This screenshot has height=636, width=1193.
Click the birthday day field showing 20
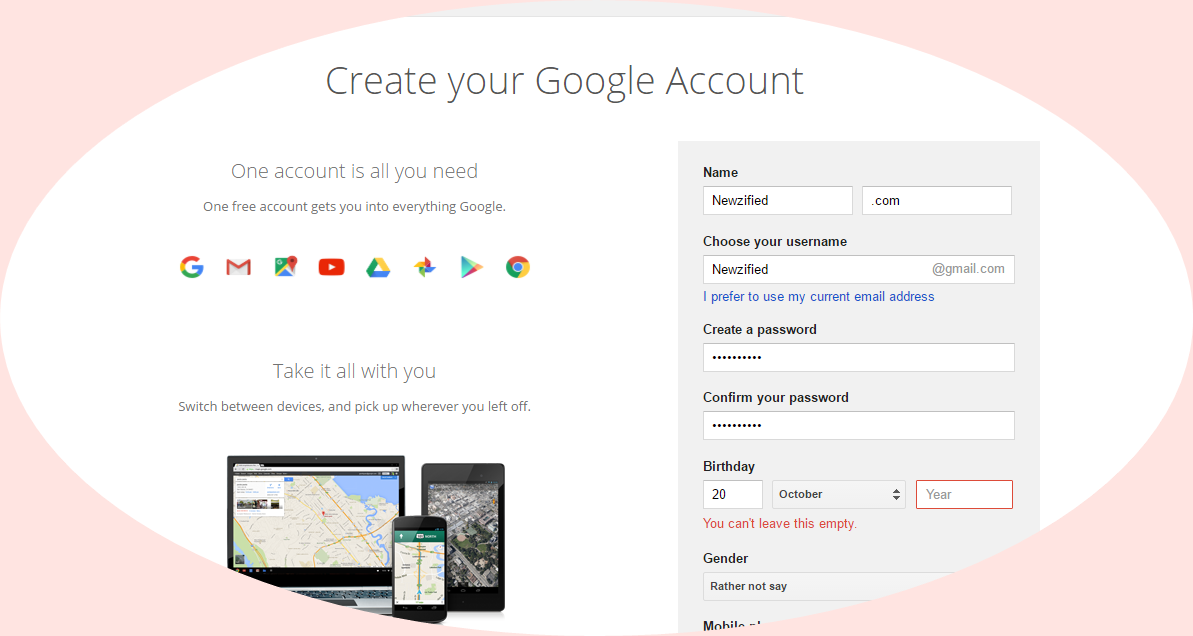(x=732, y=493)
